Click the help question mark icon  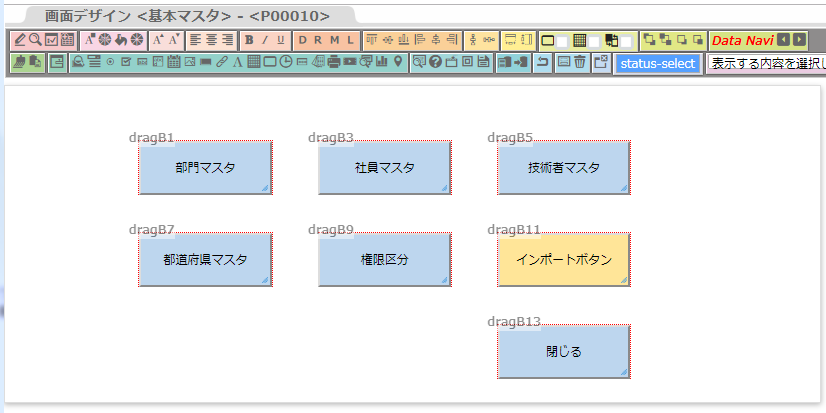point(435,62)
